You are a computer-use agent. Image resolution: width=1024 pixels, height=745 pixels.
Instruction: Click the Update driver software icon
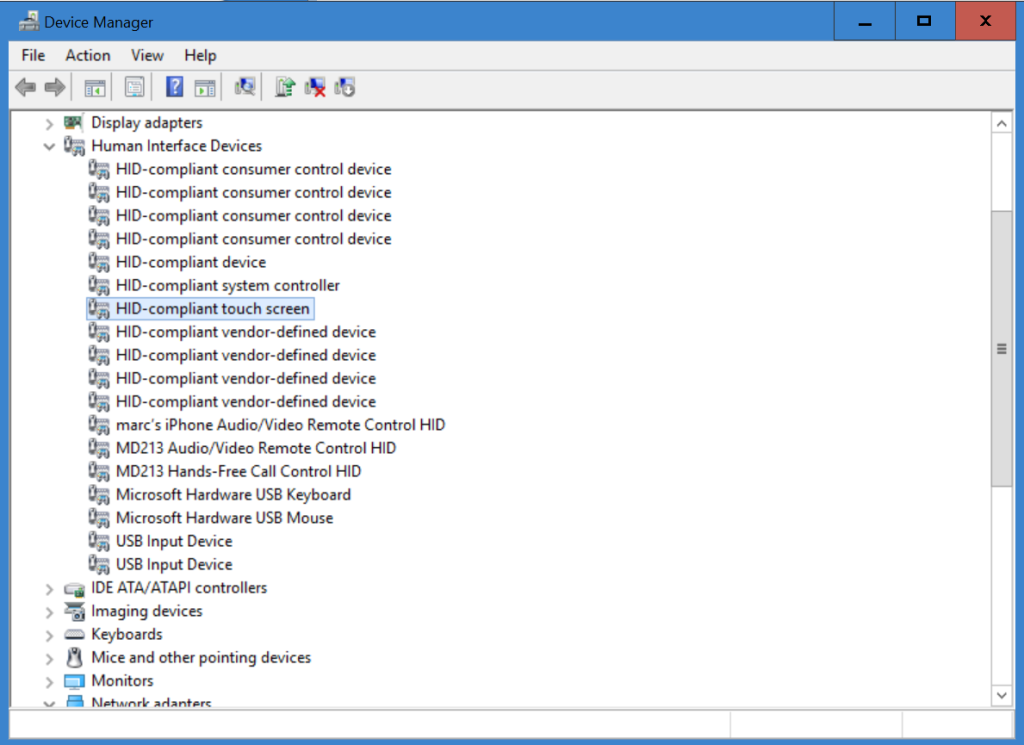(285, 88)
